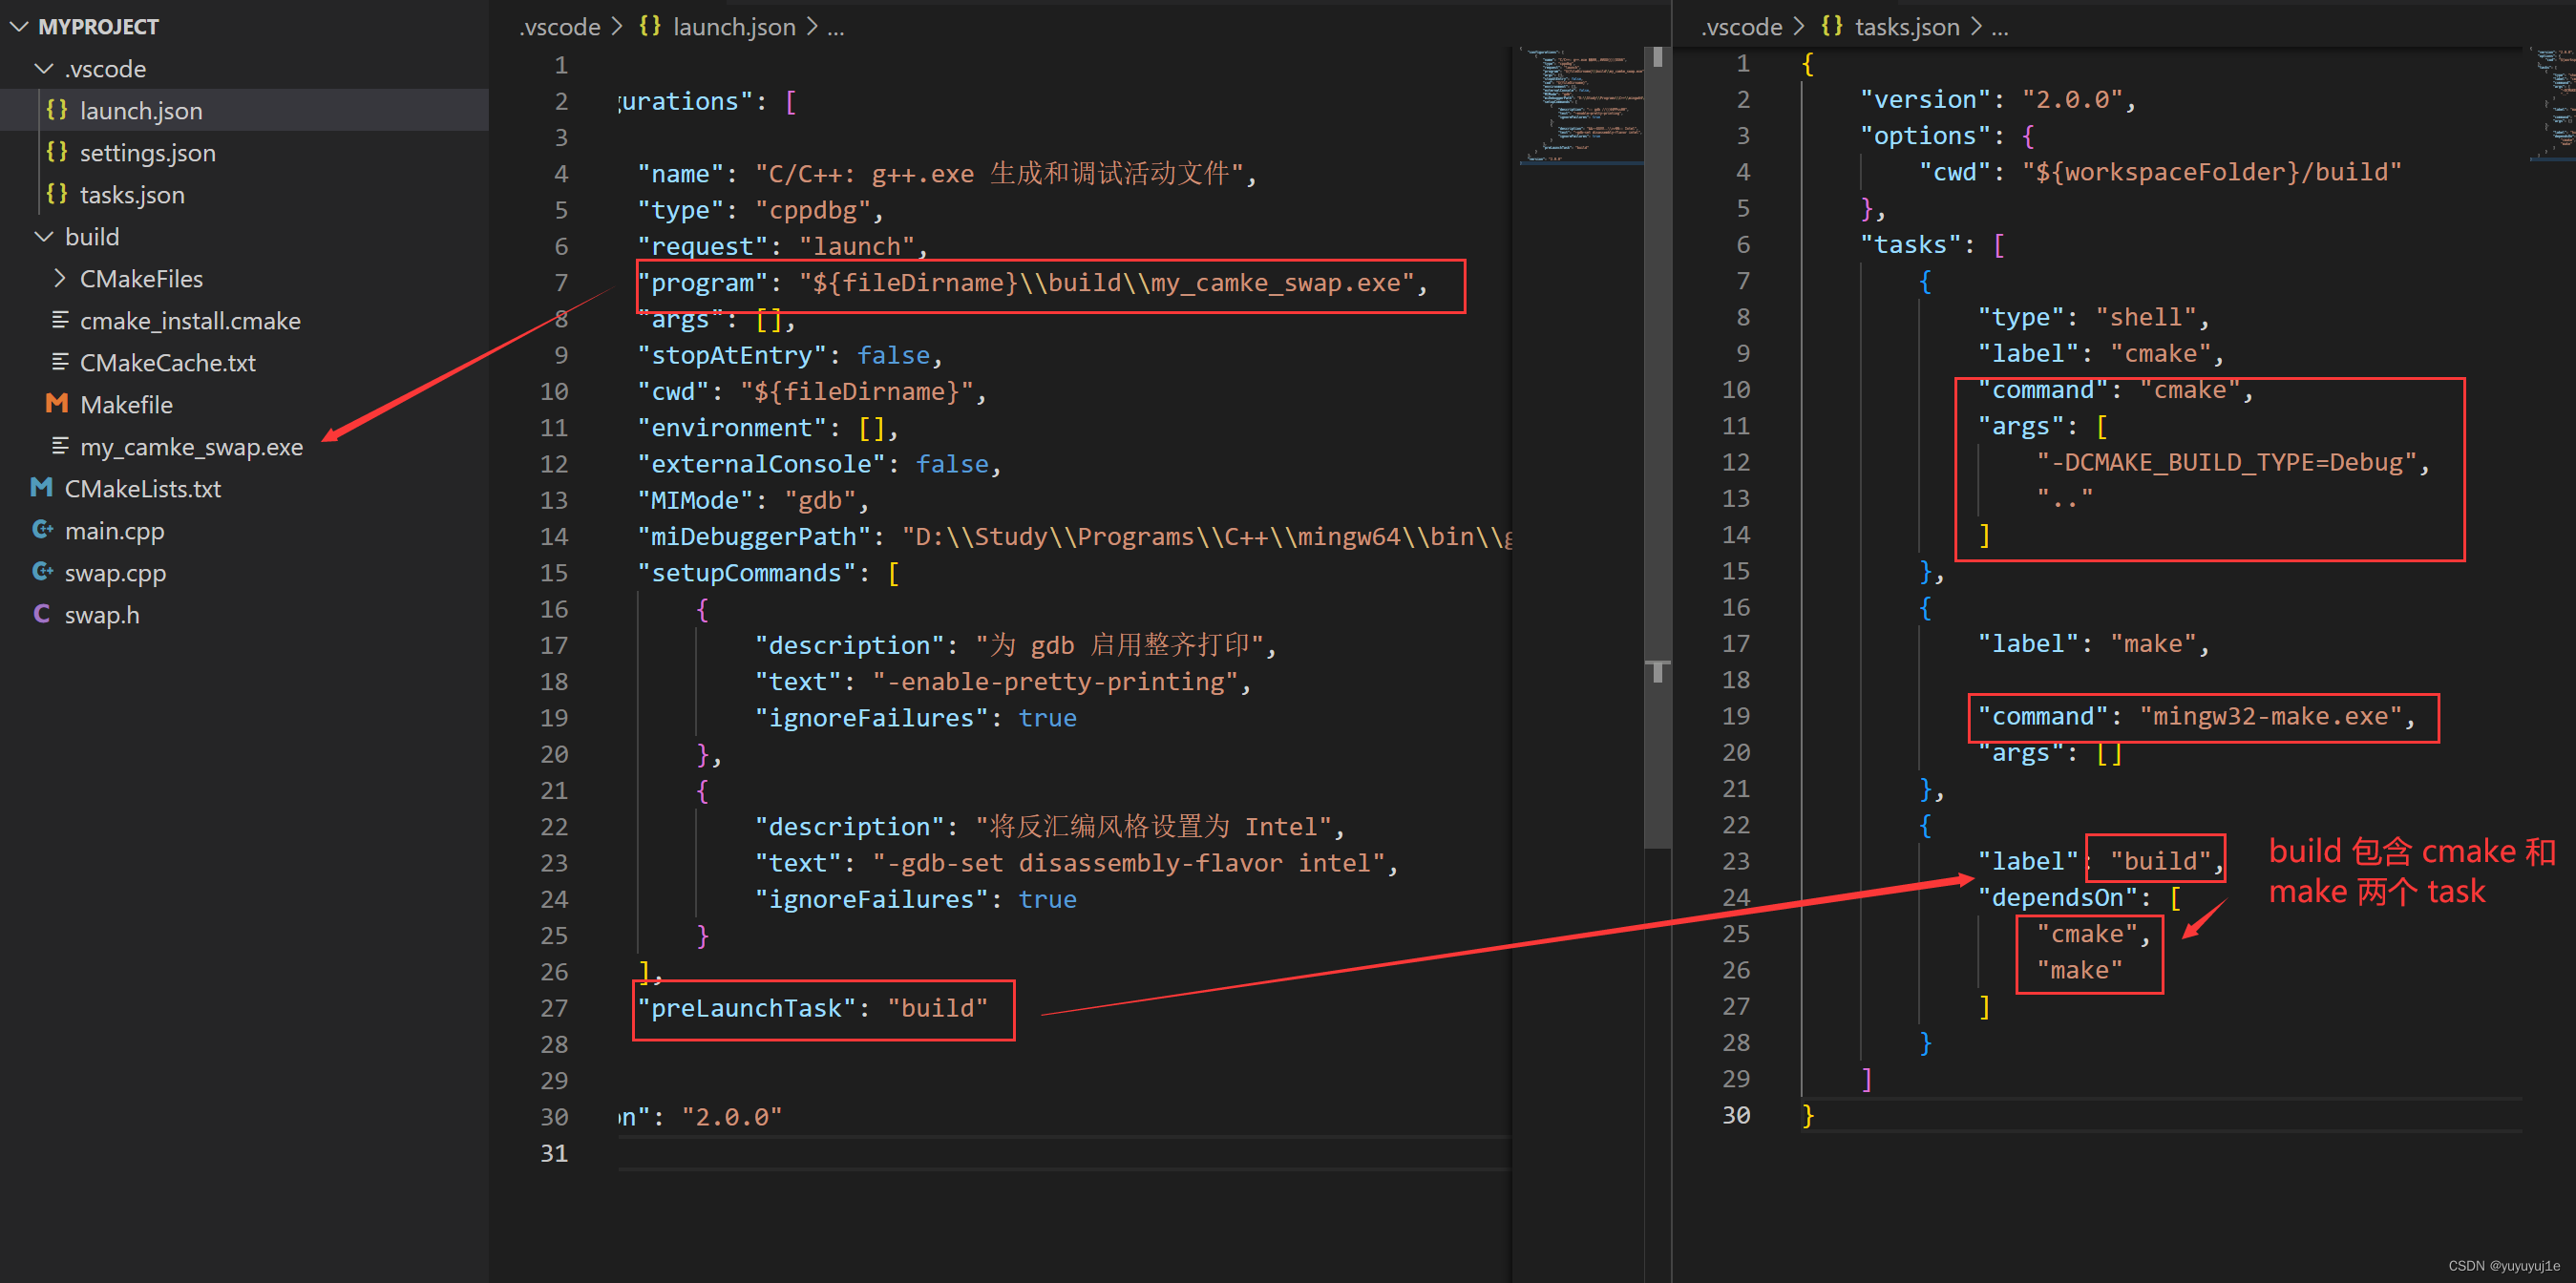Click the file icon beside cmake_install.cmake
This screenshot has height=1283, width=2576.
coord(60,320)
